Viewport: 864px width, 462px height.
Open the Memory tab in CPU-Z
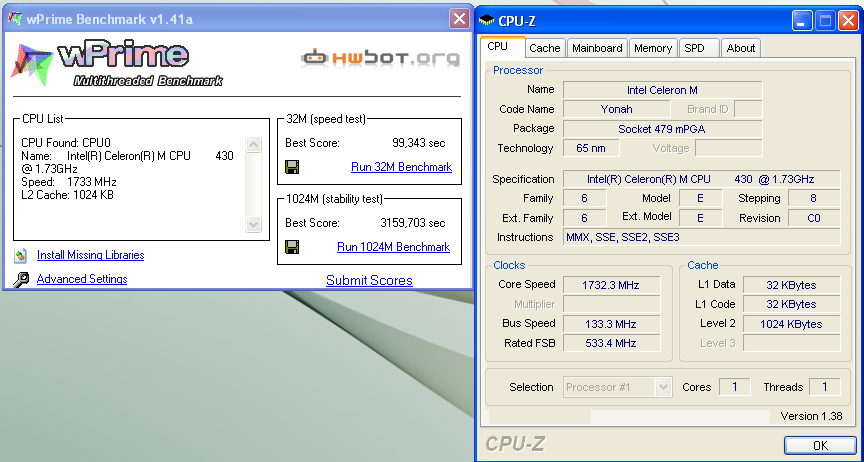pos(652,48)
